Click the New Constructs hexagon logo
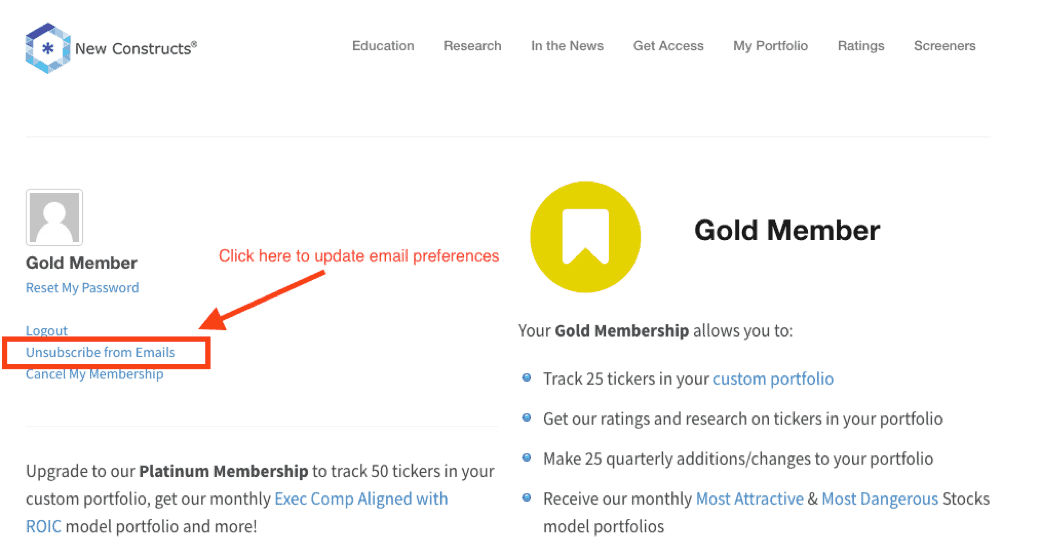 pyautogui.click(x=48, y=48)
